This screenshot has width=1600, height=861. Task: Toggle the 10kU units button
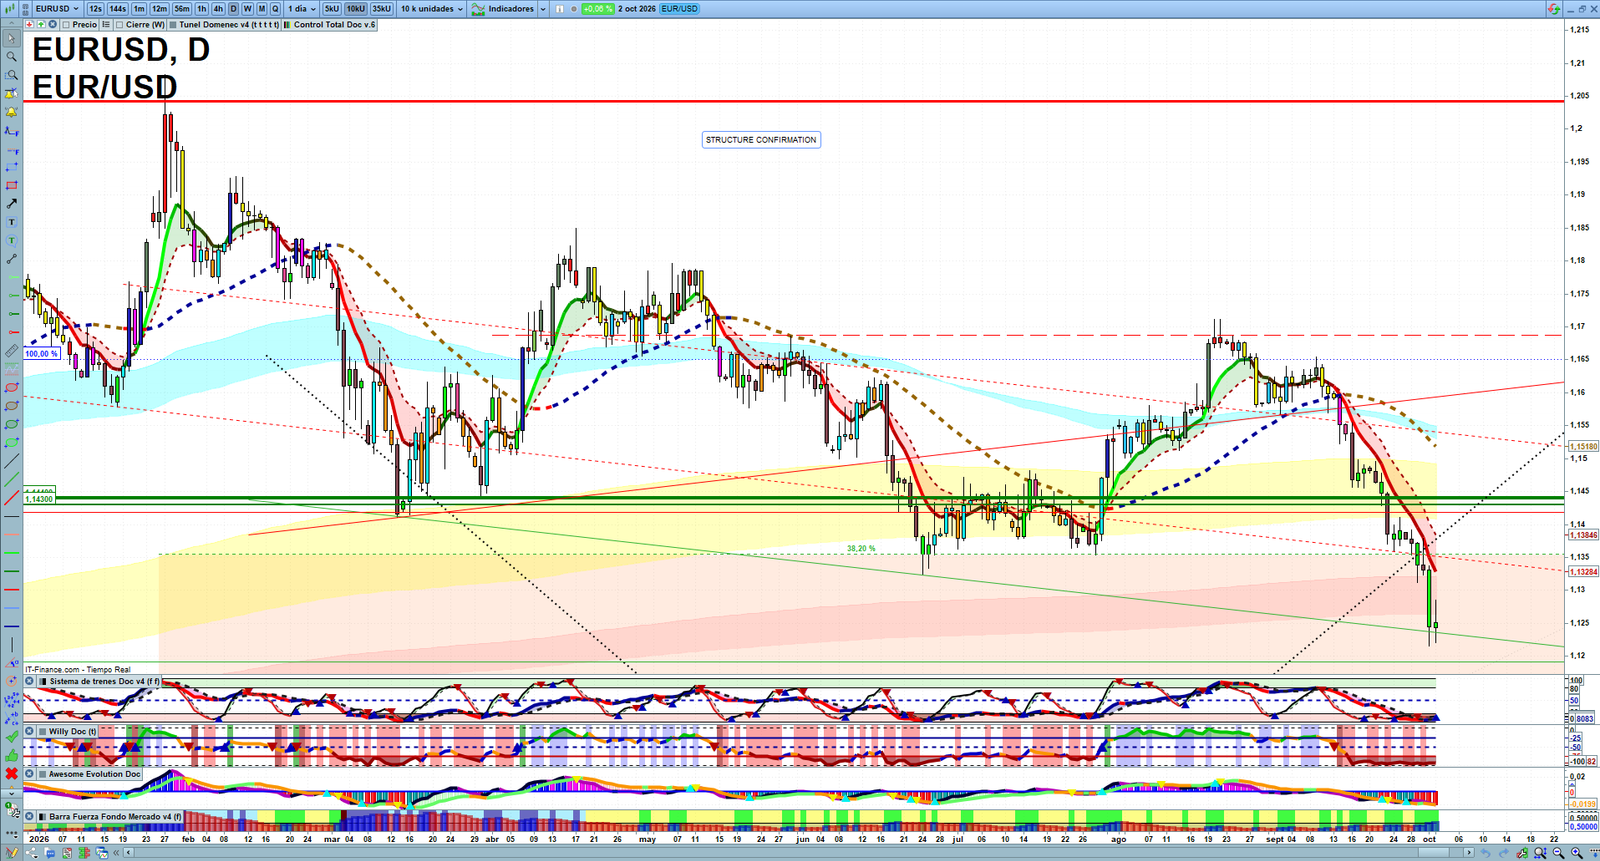(x=356, y=9)
